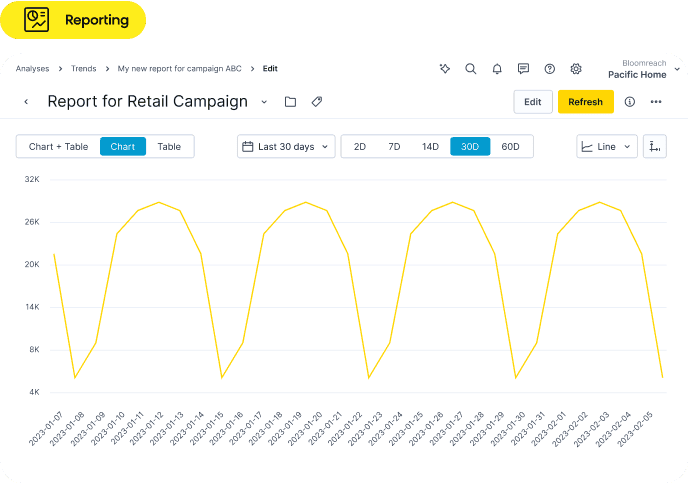This screenshot has width=688, height=484.
Task: Open the notifications bell
Action: [497, 69]
